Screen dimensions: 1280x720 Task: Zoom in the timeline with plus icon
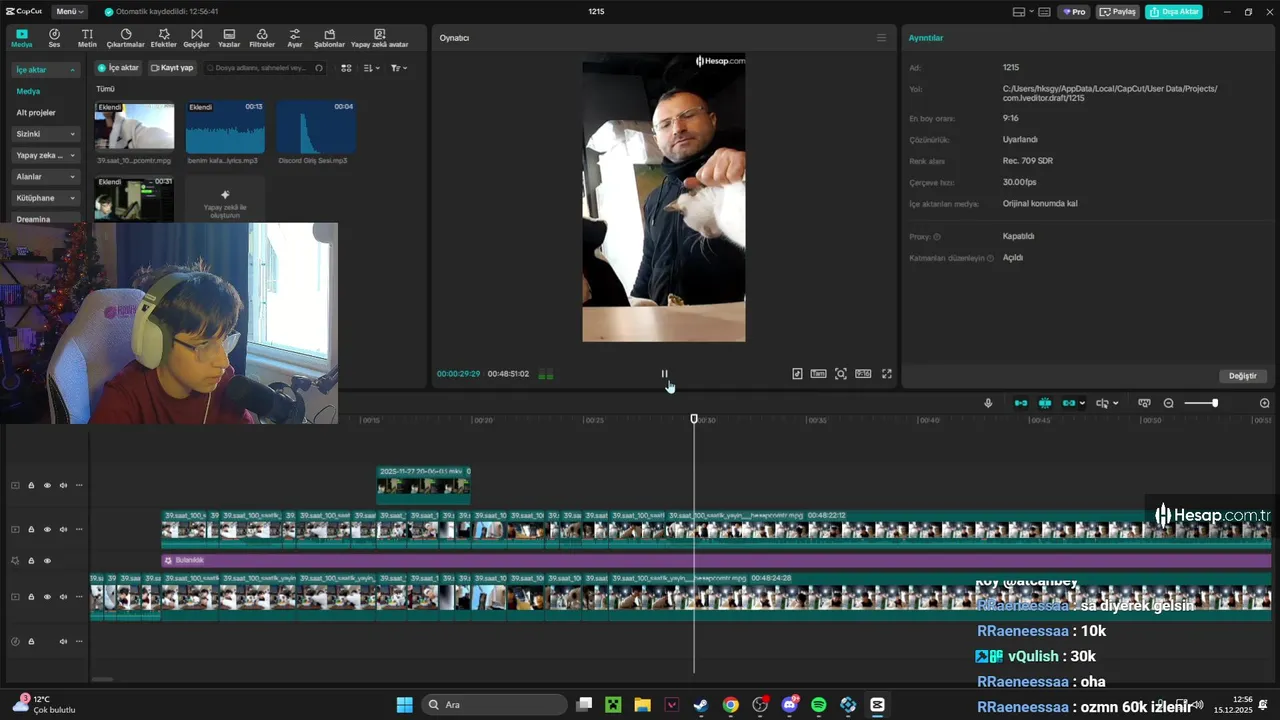(x=1264, y=403)
